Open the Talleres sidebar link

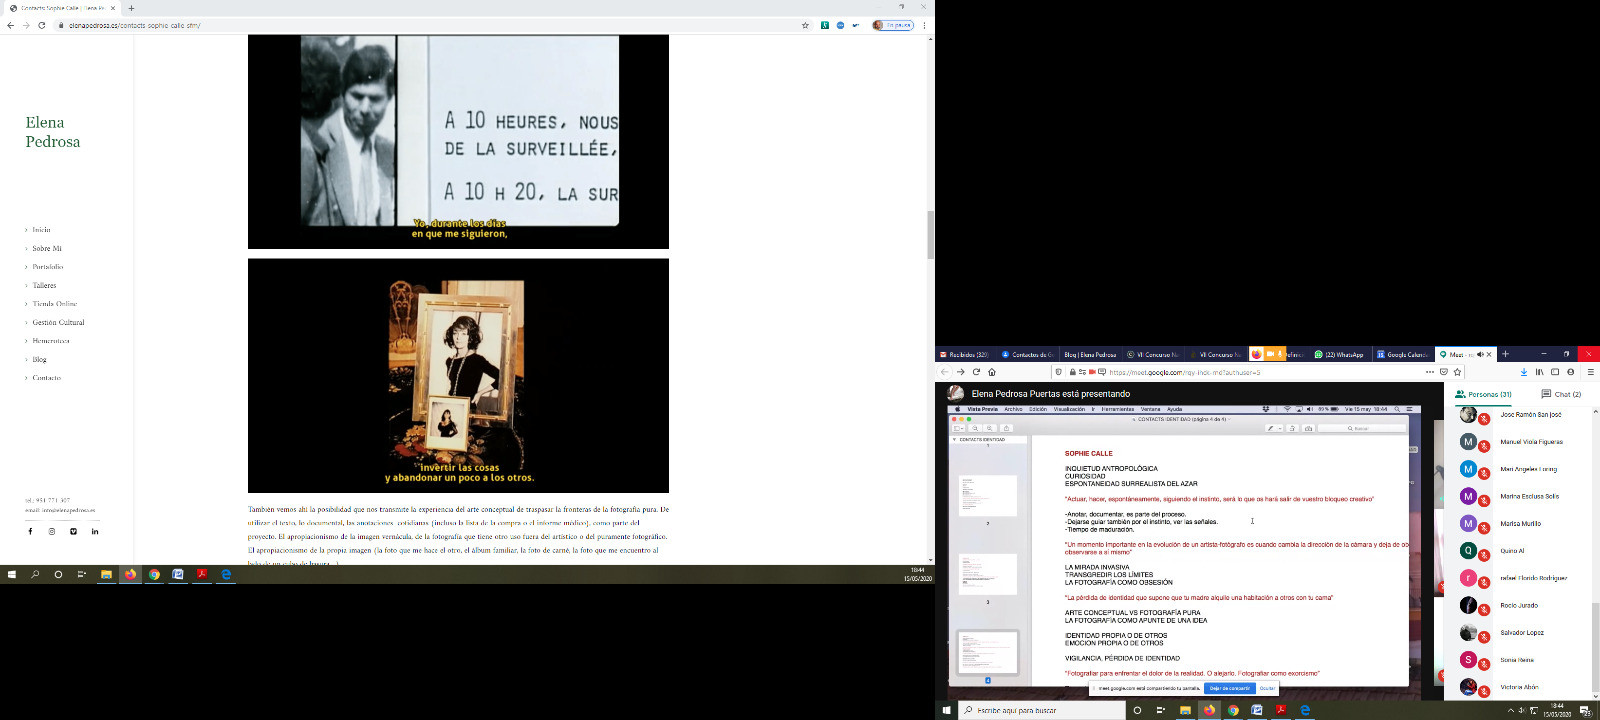44,285
